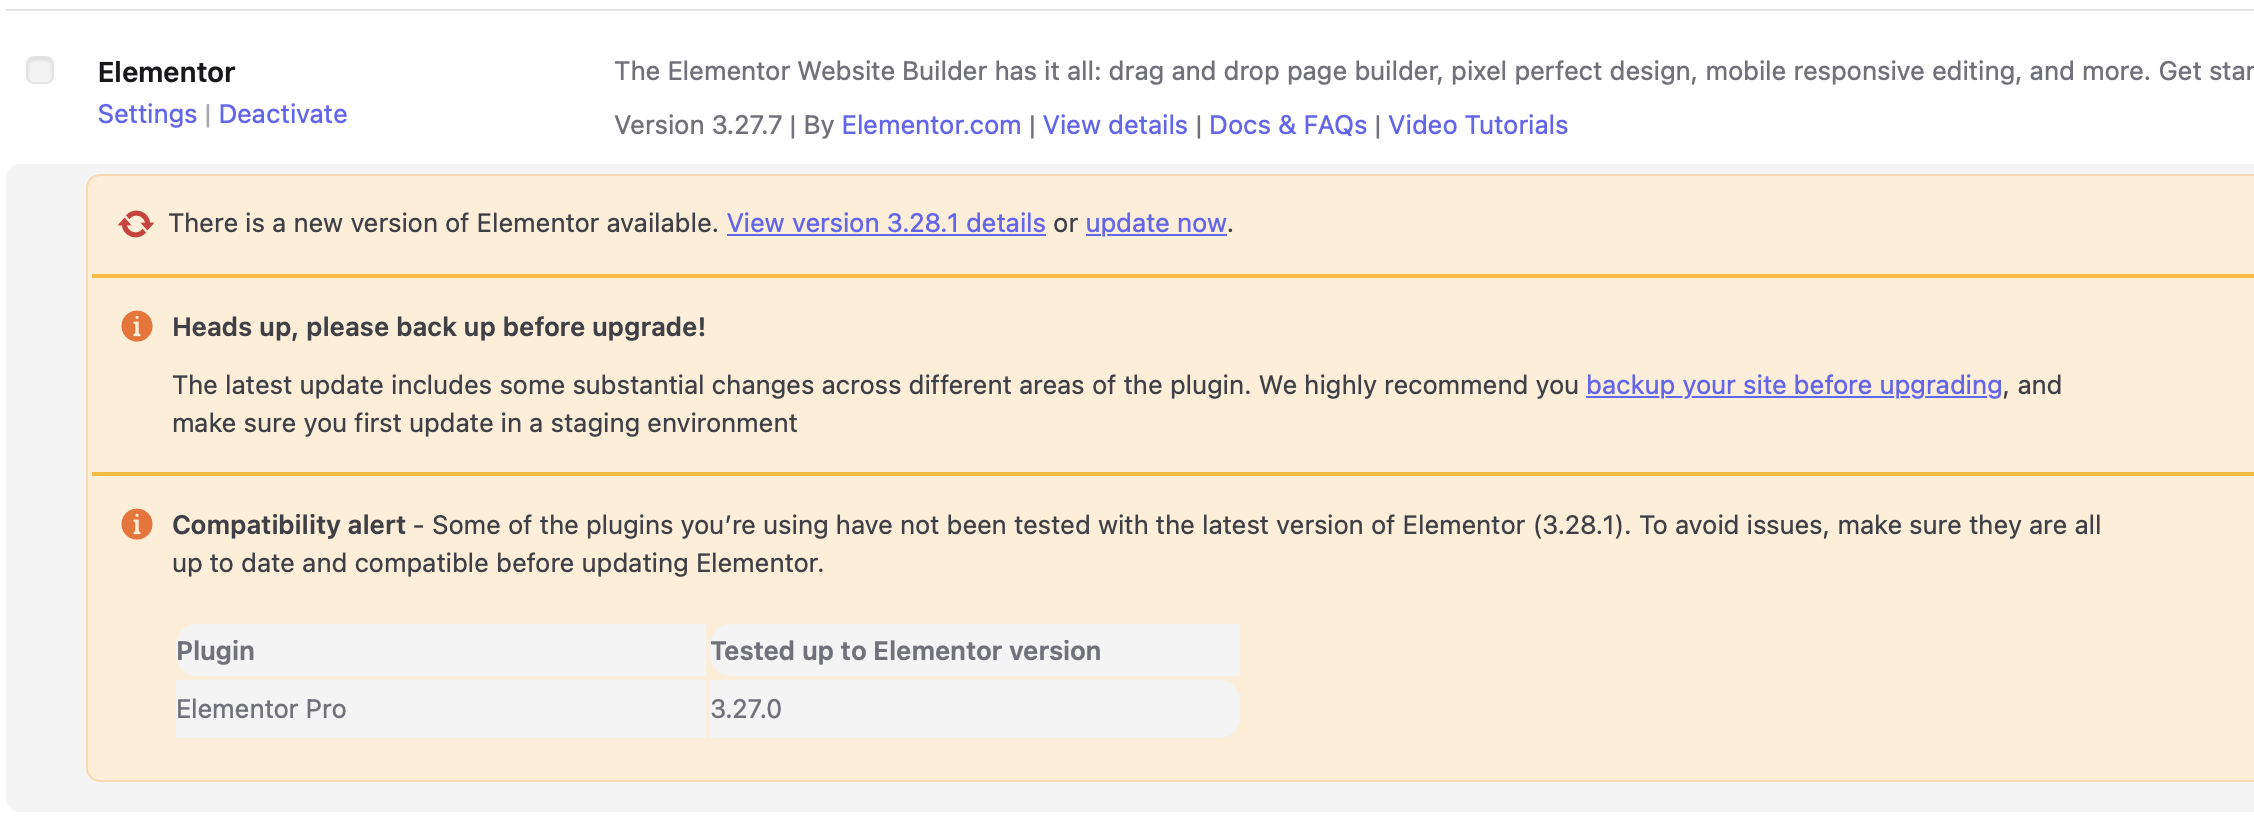The height and width of the screenshot is (818, 2254).
Task: Open Video Tutorials link
Action: (x=1478, y=125)
